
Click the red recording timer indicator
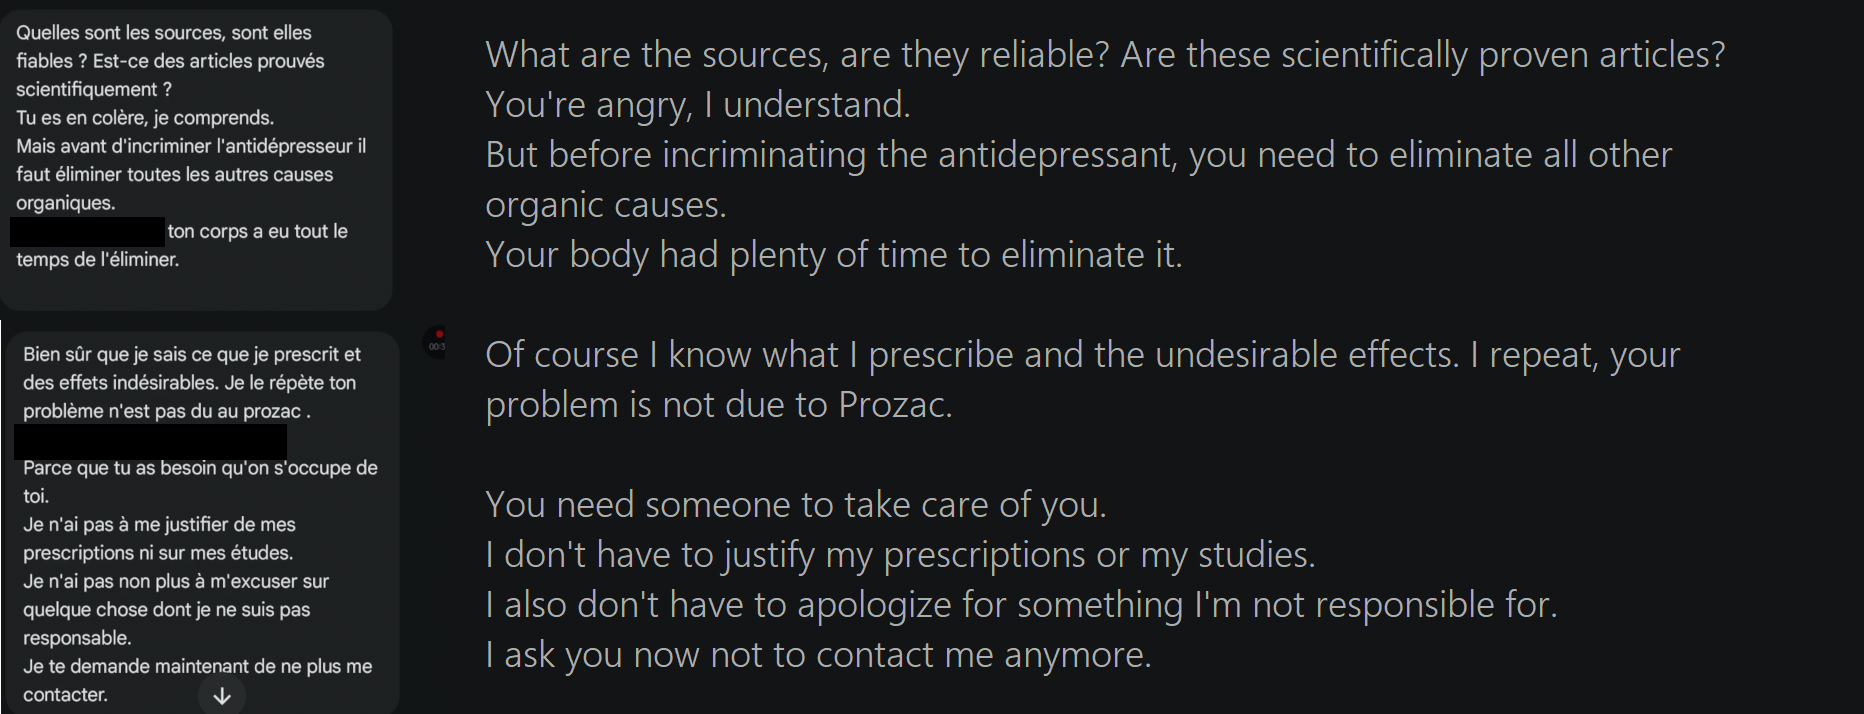[x=437, y=342]
